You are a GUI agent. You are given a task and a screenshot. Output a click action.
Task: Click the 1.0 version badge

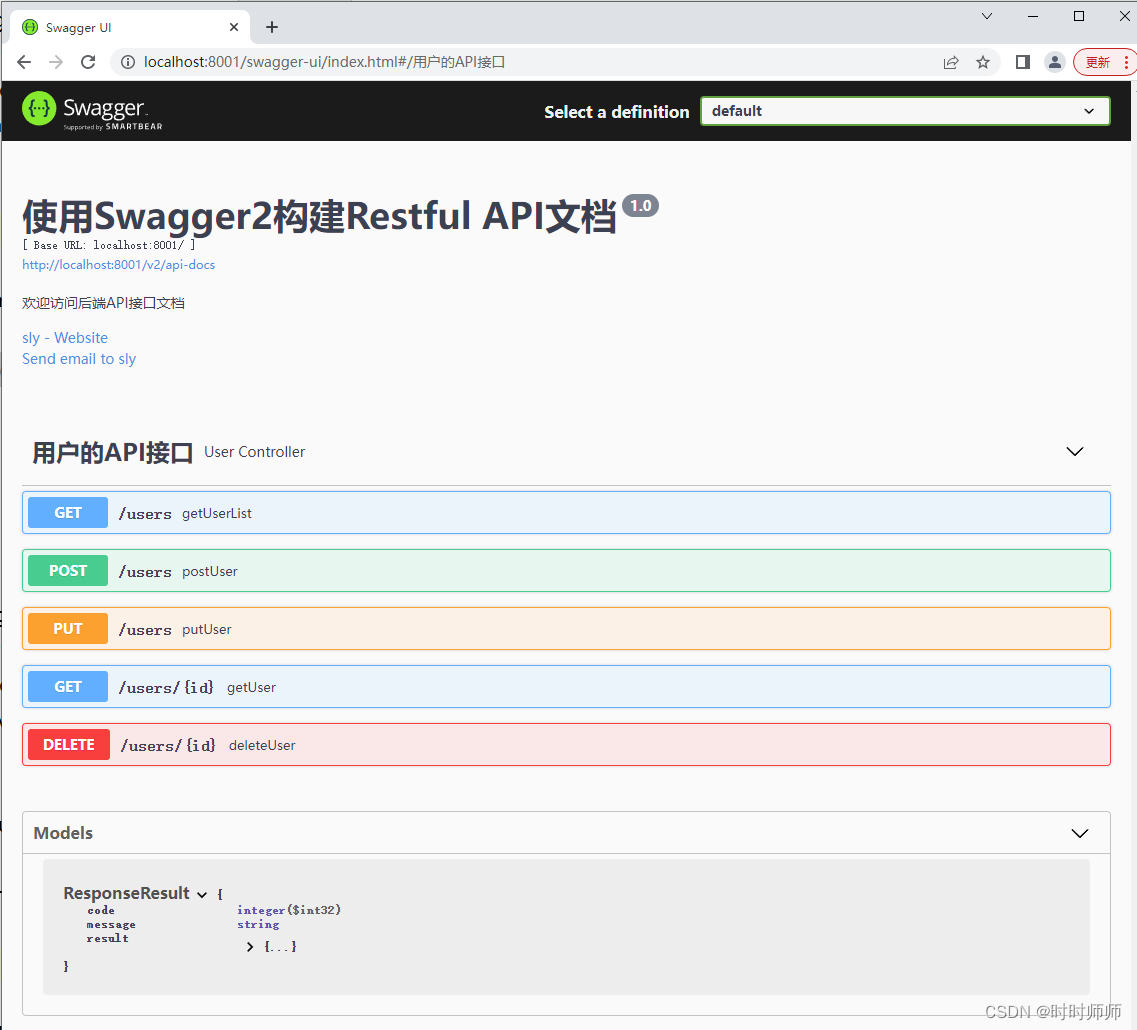tap(640, 206)
